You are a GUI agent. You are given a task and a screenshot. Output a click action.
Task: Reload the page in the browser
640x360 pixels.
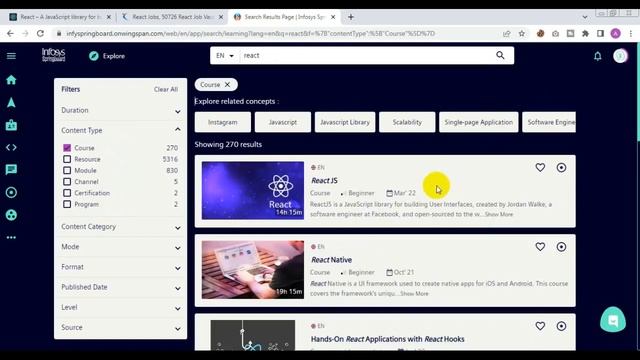40,33
